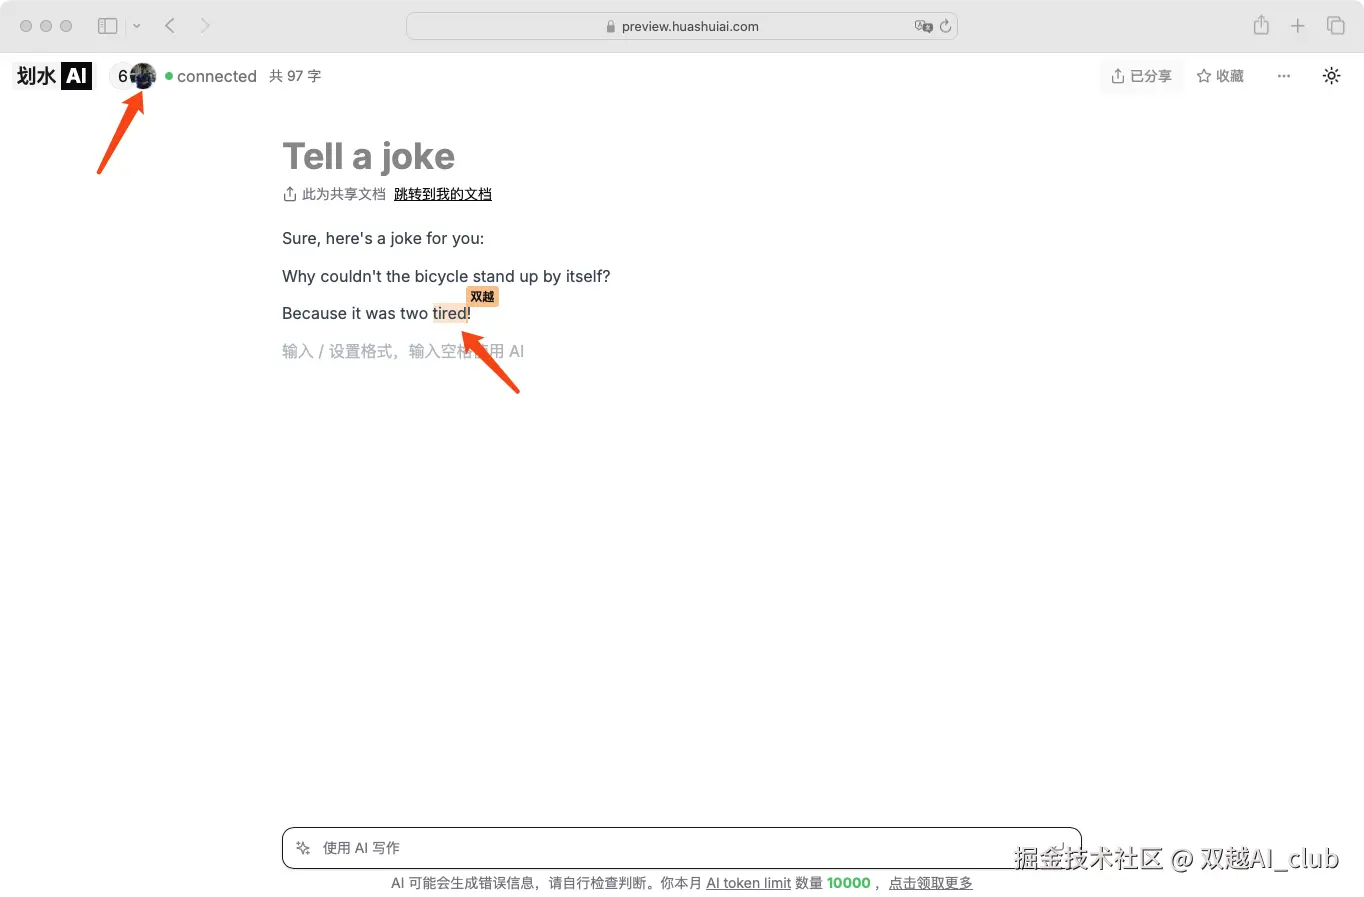Toggle the 收藏 favorite star
Image resolution: width=1364 pixels, height=897 pixels.
click(x=1219, y=75)
